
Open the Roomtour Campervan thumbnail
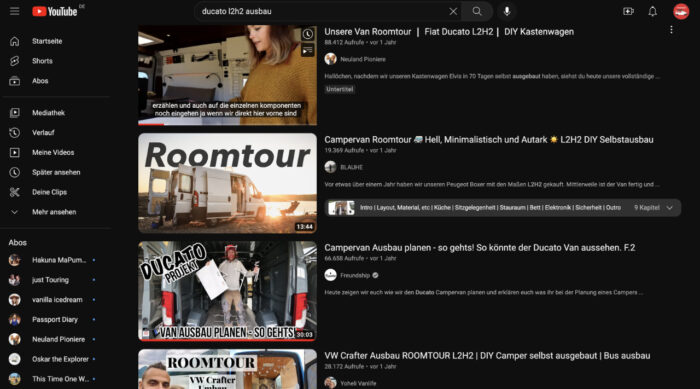click(227, 183)
